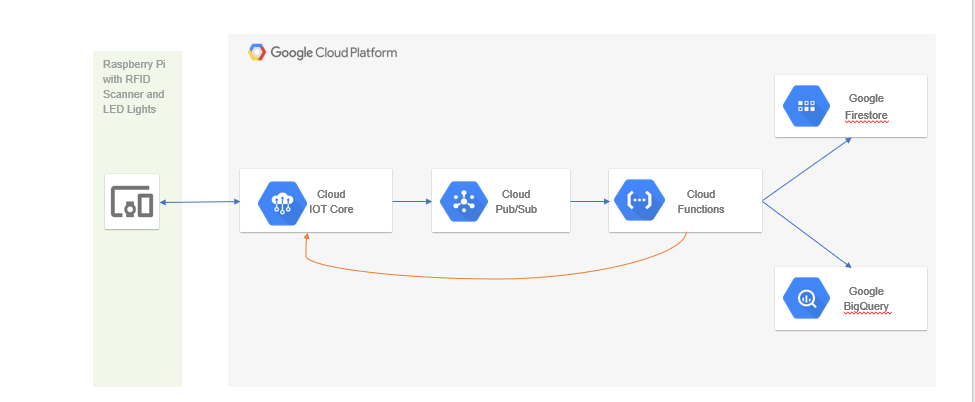Image resolution: width=975 pixels, height=402 pixels.
Task: Select arrow from IOT Core to Pub/Sub
Action: coord(412,201)
